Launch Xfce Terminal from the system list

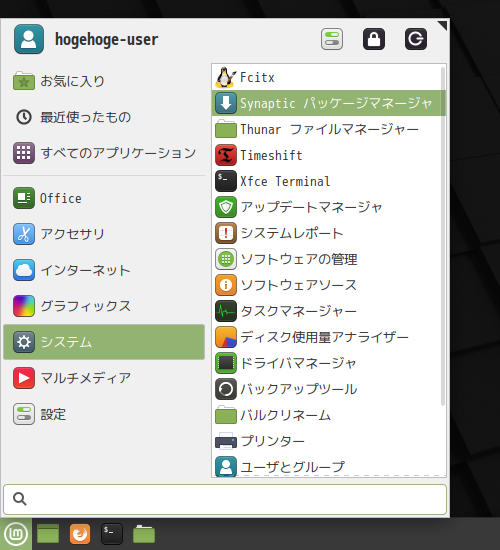coord(328,181)
